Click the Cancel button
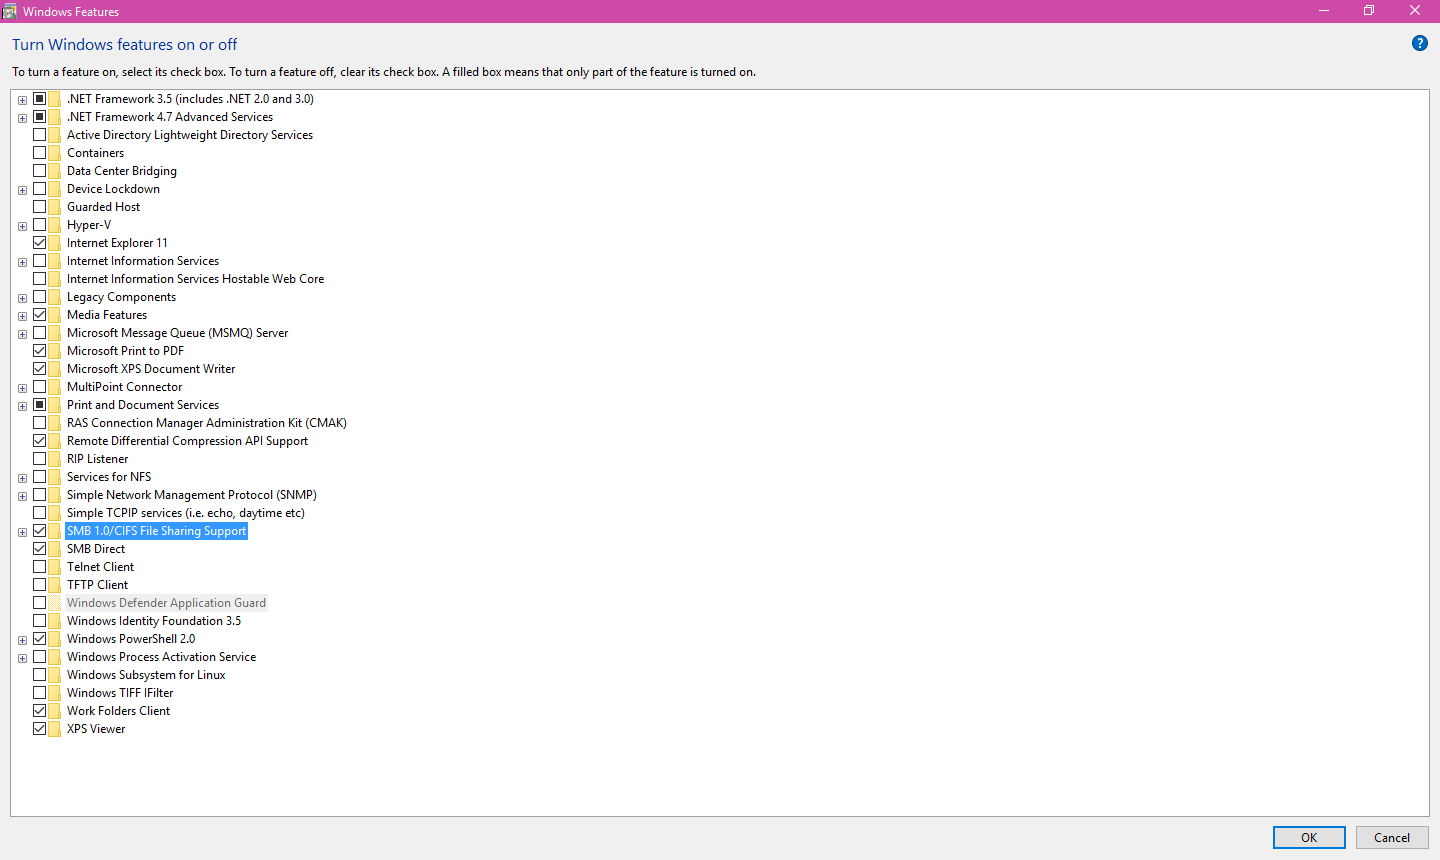 (x=1391, y=837)
